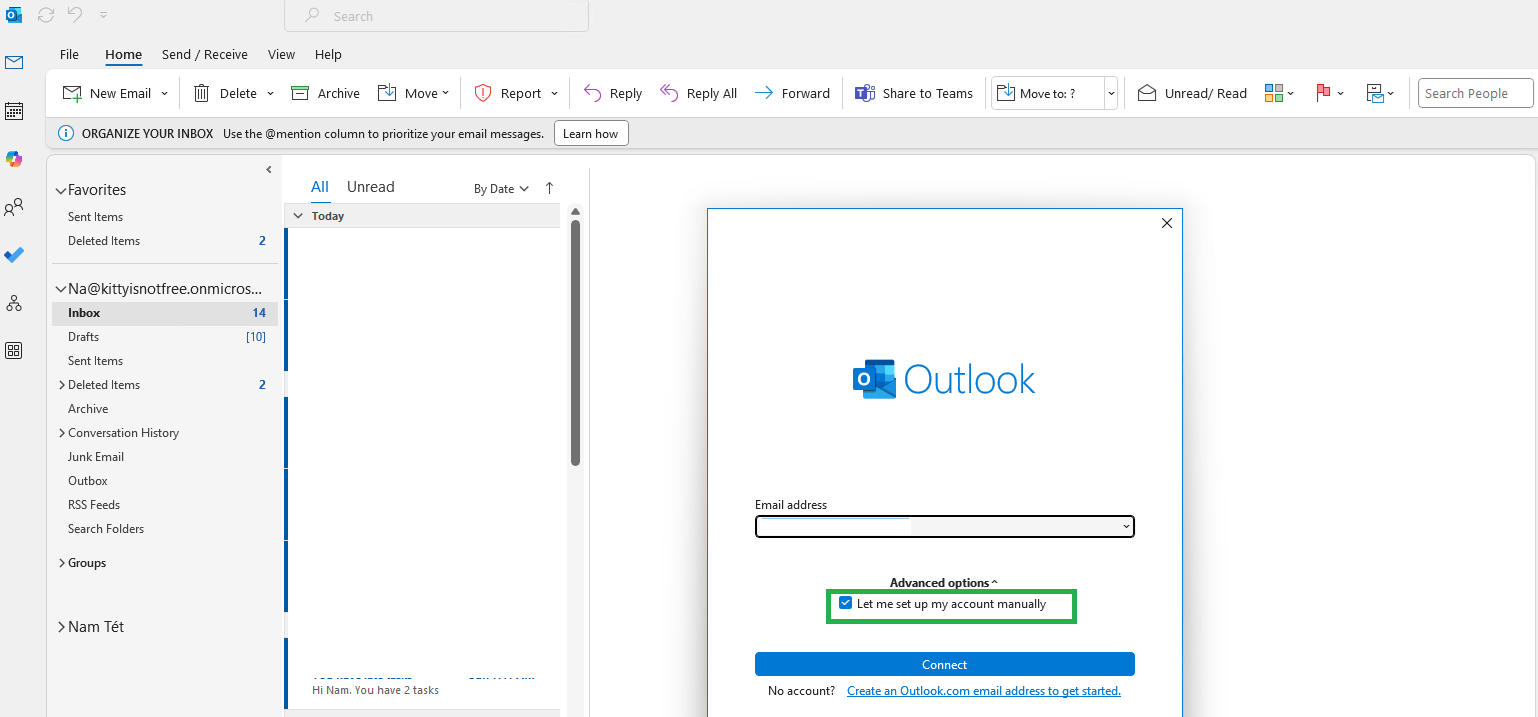
Task: Reverse the sort order arrow beside By Date
Action: (x=549, y=188)
